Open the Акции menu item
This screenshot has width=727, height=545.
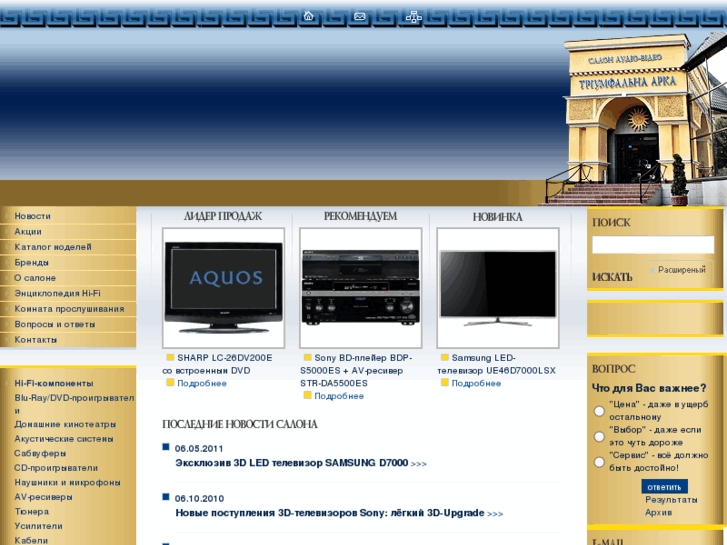click(28, 231)
